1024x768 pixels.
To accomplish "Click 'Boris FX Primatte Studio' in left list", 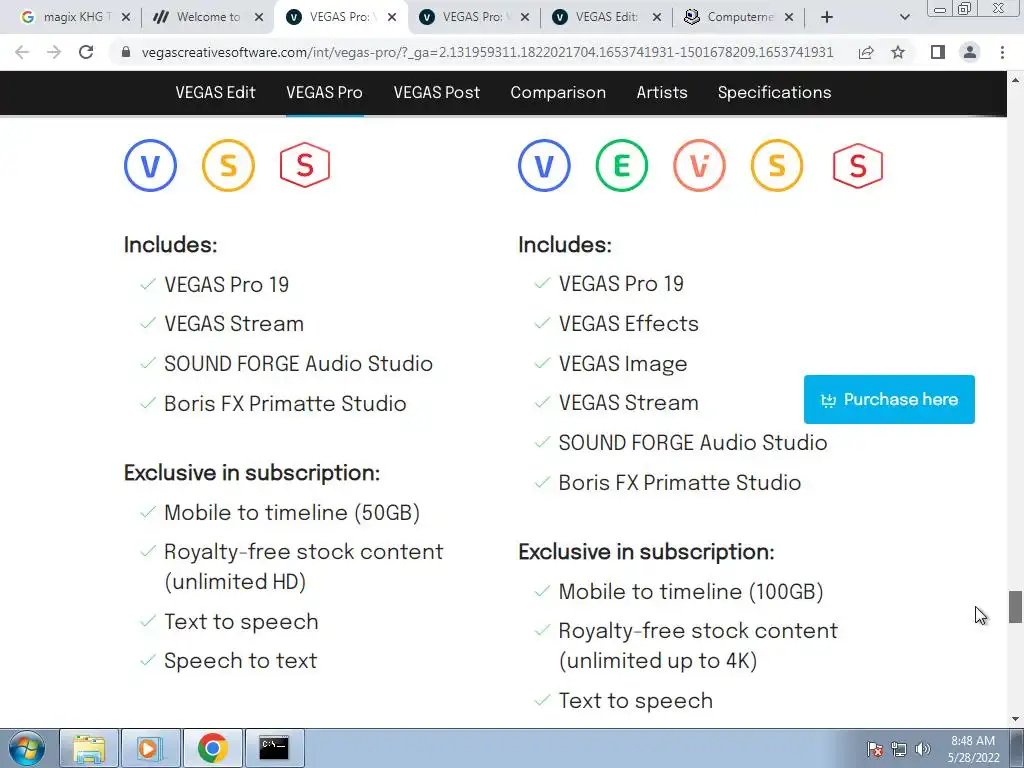I will pyautogui.click(x=285, y=404).
